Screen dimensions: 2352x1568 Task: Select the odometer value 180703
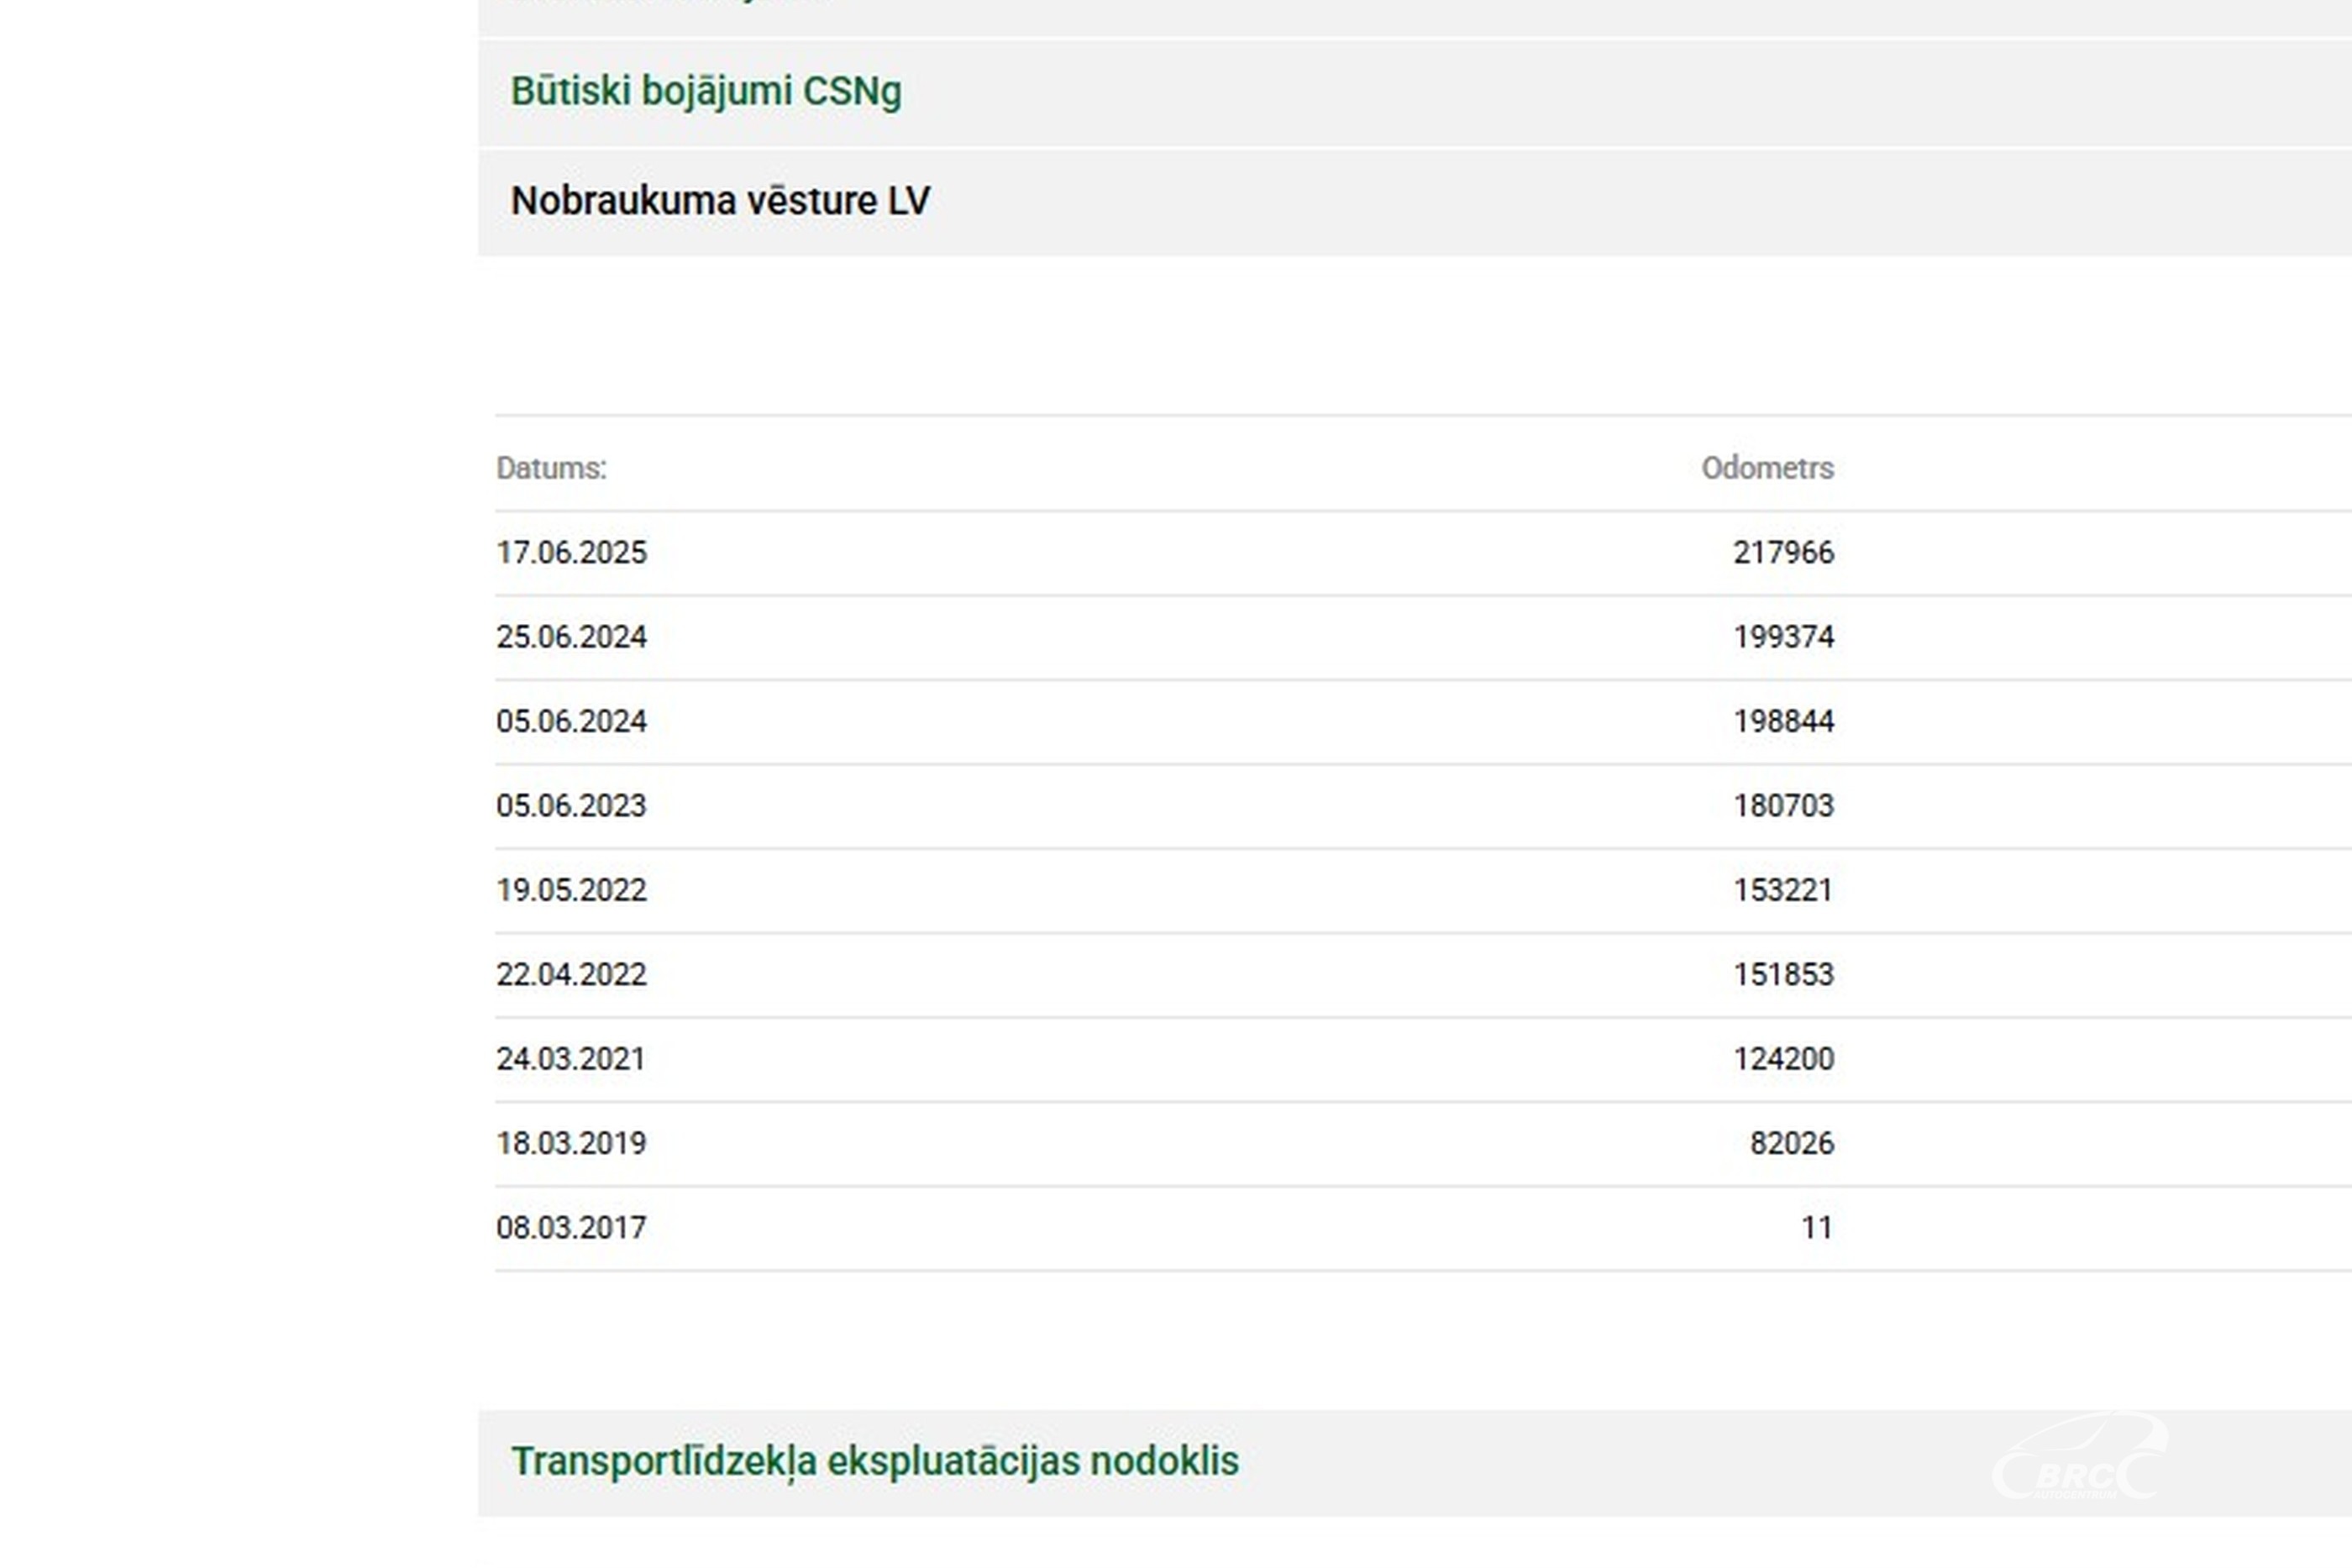coord(1783,806)
